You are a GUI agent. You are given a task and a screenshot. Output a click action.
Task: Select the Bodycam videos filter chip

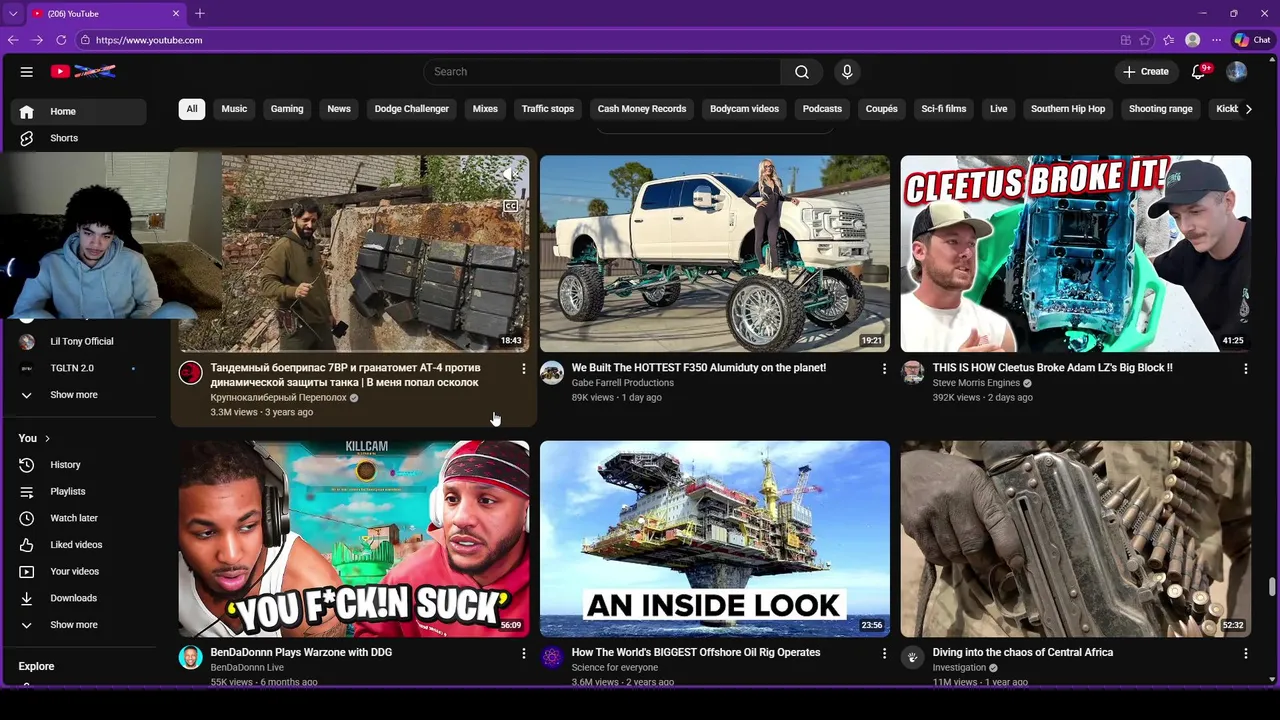tap(744, 109)
